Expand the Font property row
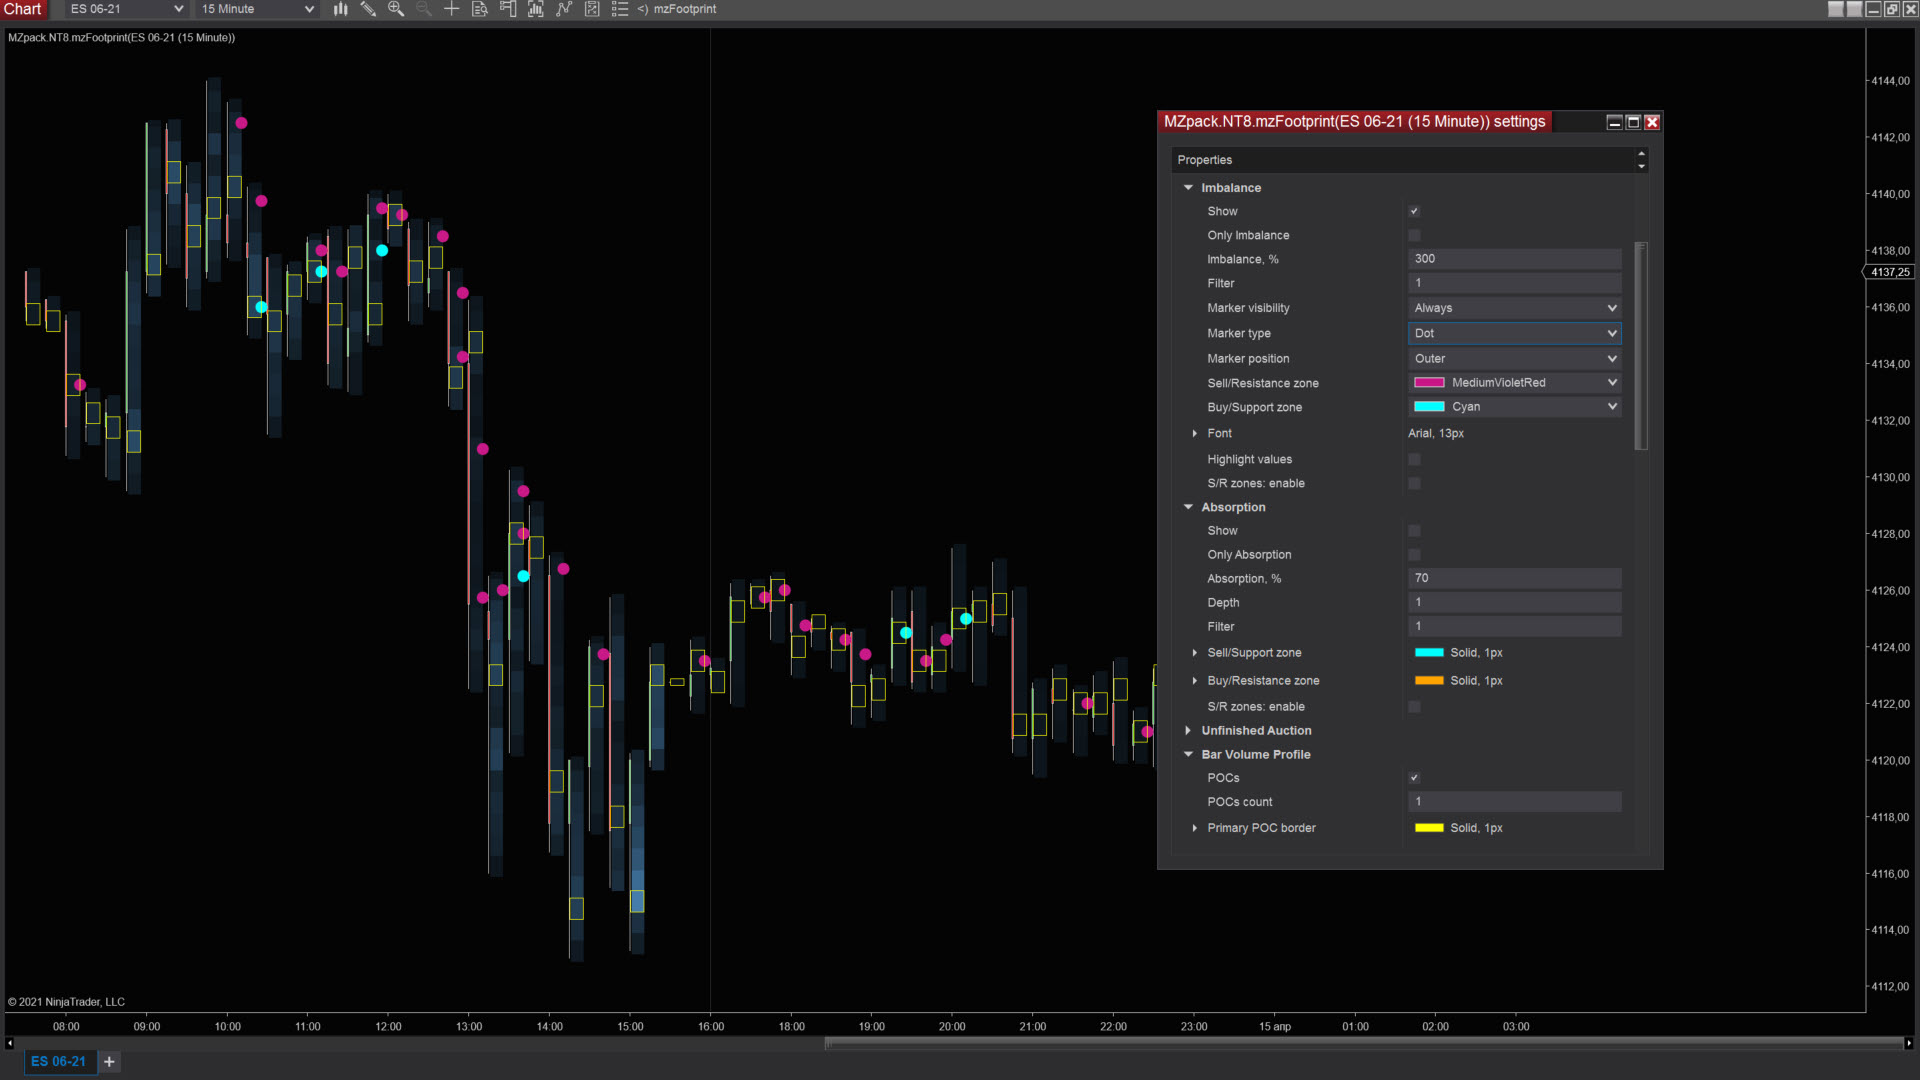1920x1080 pixels. coord(1194,433)
